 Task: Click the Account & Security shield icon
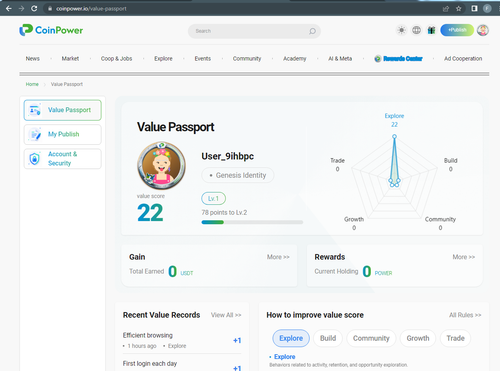35,159
